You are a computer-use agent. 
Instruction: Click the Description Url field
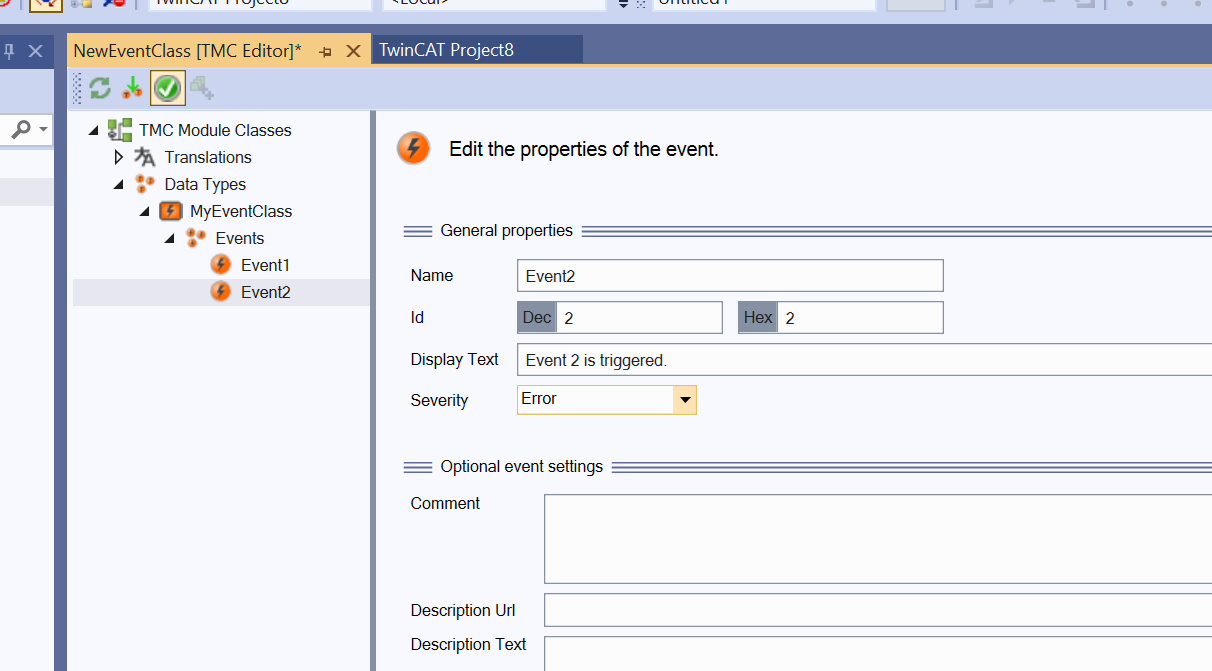click(878, 610)
